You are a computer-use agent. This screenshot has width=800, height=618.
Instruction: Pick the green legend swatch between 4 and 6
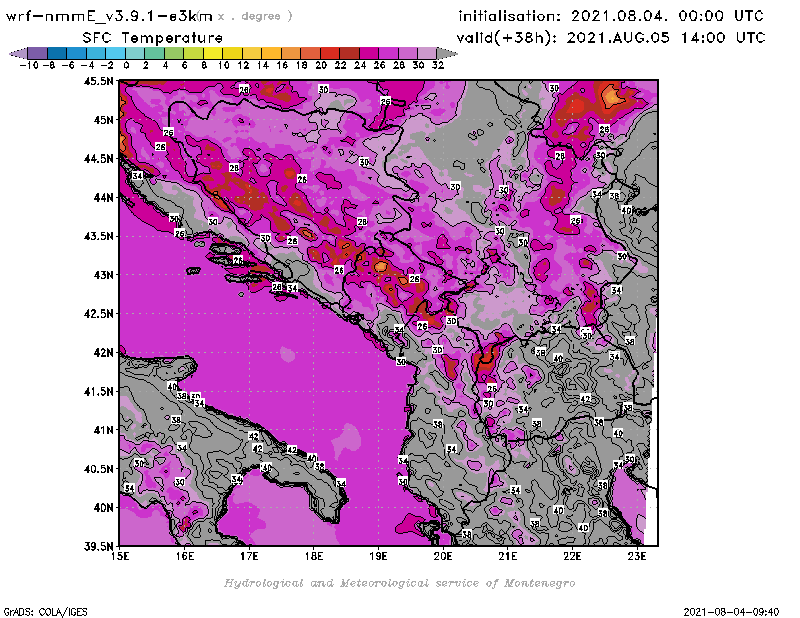tap(174, 53)
